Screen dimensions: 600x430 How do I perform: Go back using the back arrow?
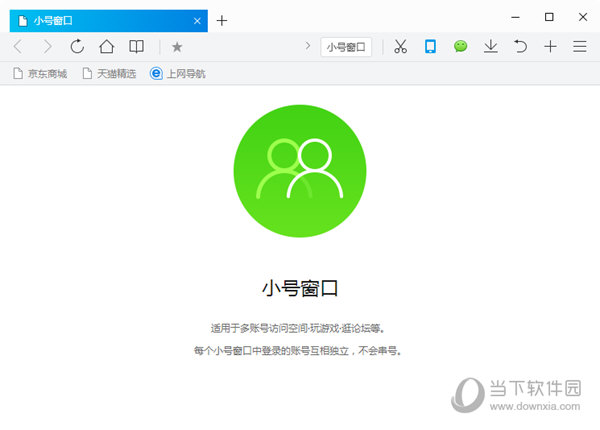pyautogui.click(x=18, y=47)
